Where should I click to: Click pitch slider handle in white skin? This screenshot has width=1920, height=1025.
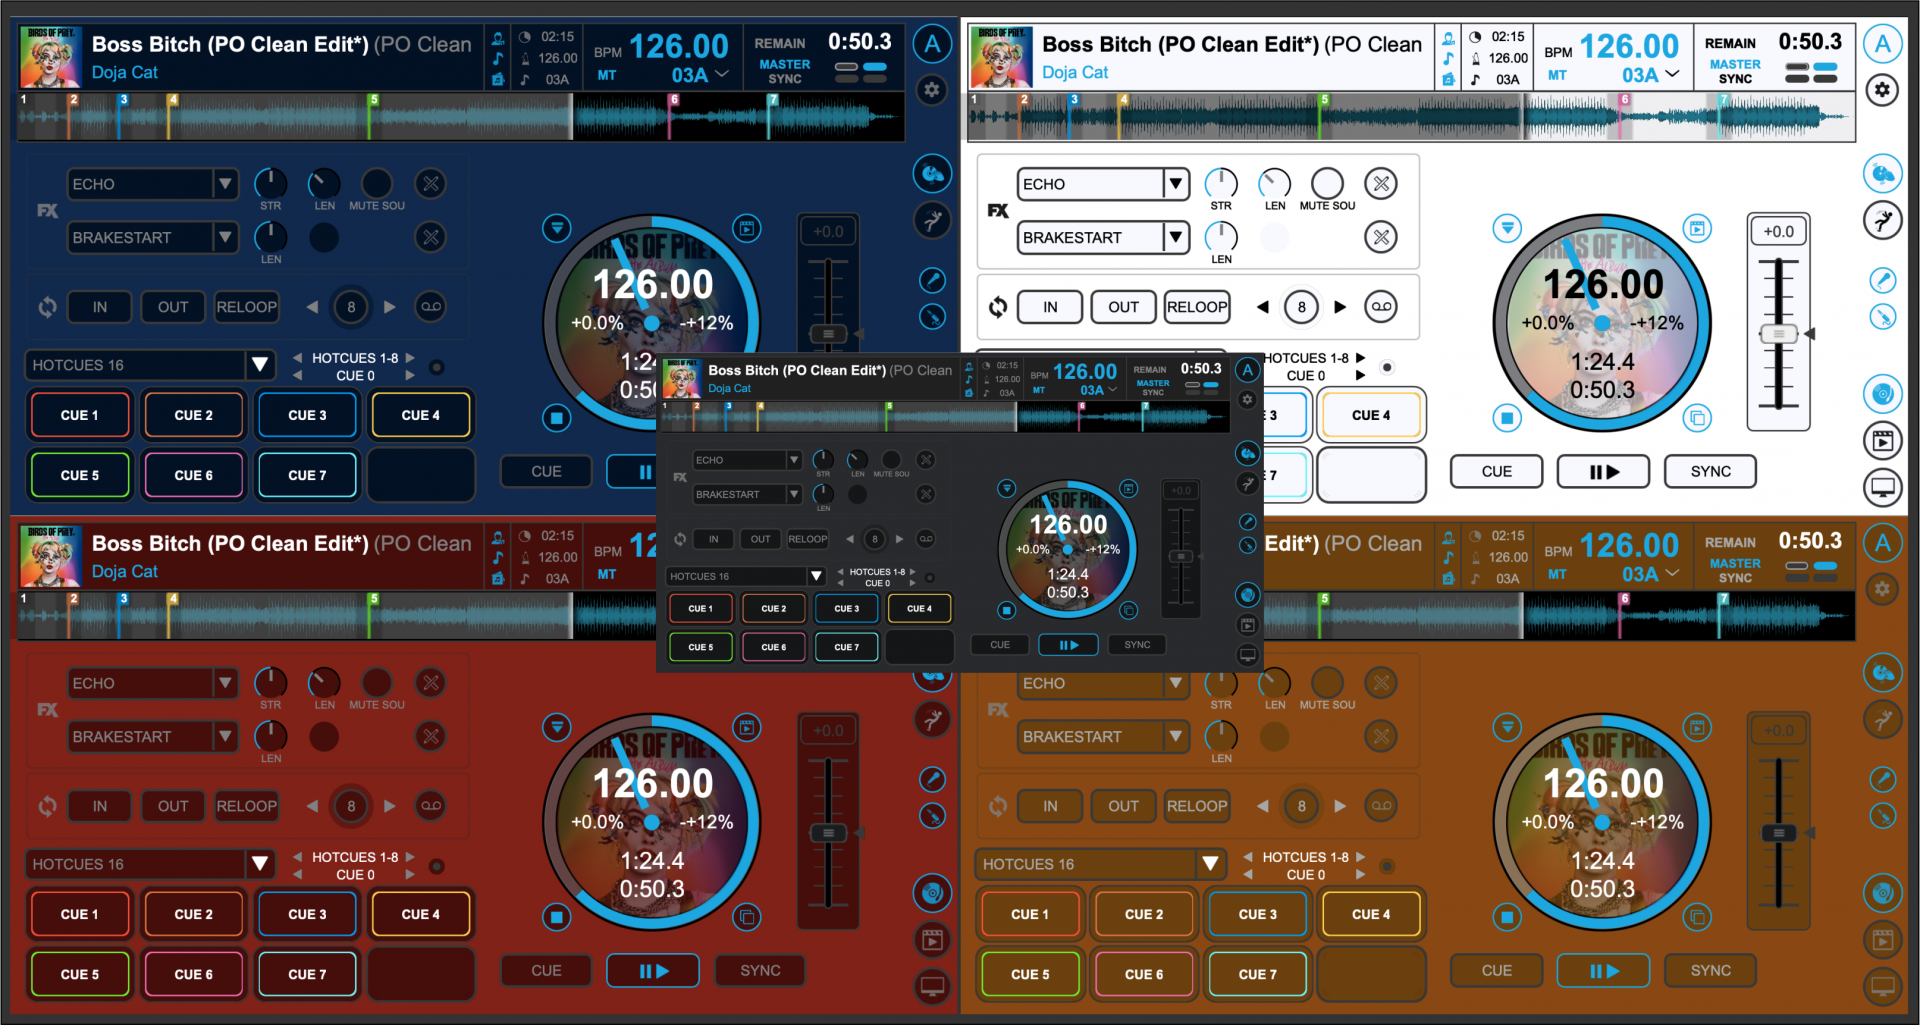tap(1778, 333)
